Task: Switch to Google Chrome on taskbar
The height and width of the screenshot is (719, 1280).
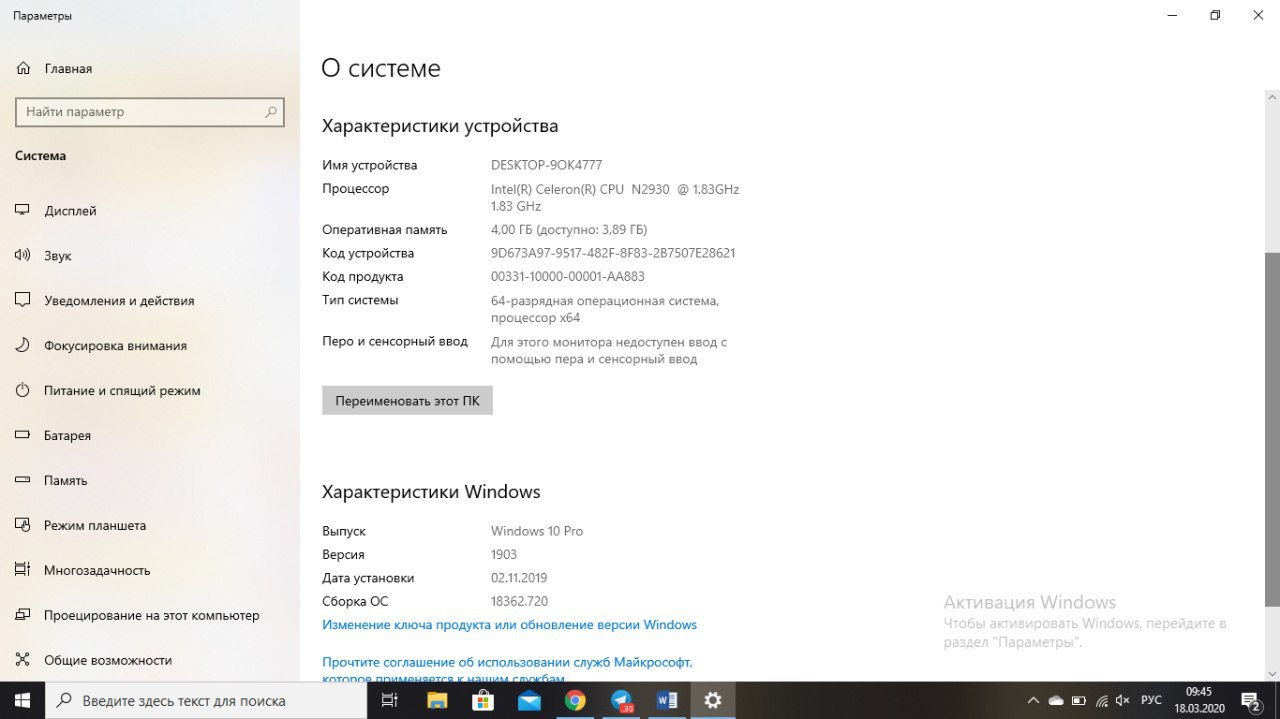Action: click(575, 700)
